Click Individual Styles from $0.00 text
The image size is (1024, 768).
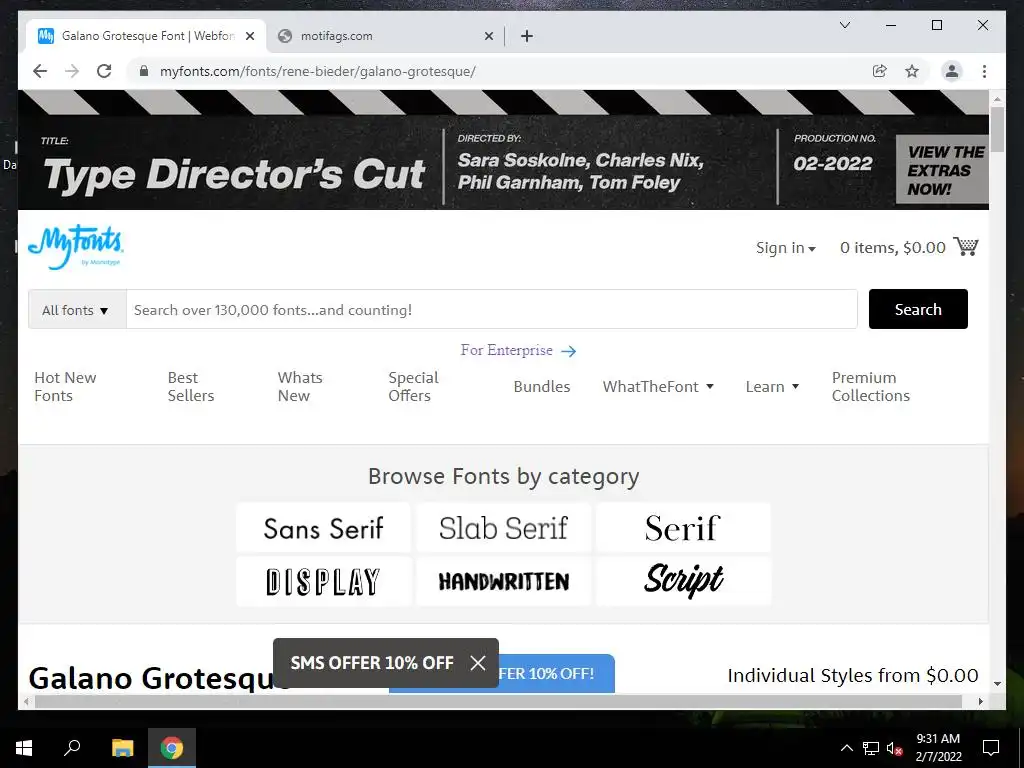(853, 675)
